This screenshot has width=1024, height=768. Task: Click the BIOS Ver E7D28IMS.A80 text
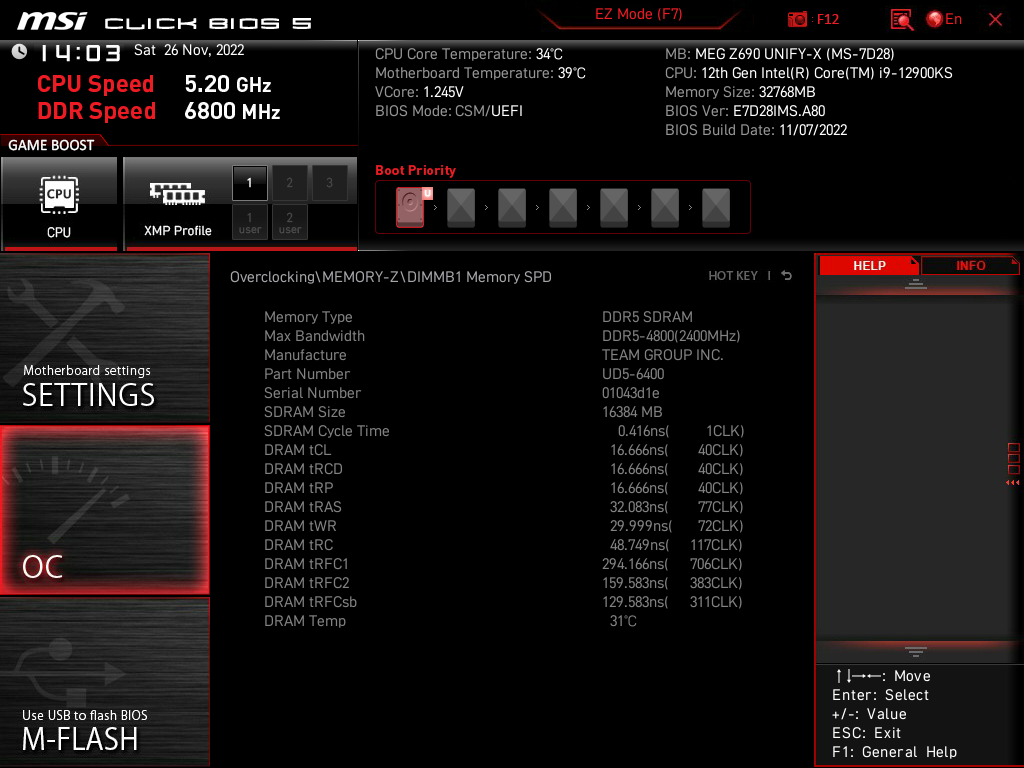coord(745,111)
